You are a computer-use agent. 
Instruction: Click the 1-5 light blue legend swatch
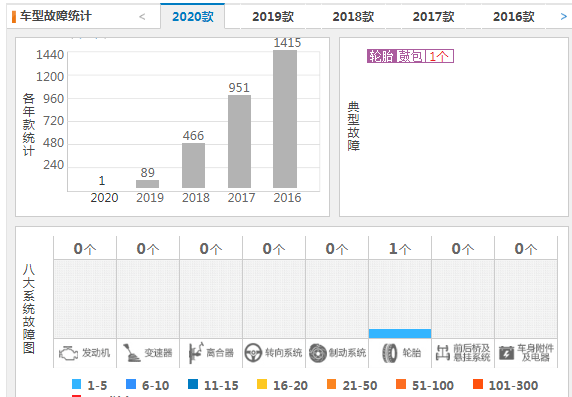click(x=77, y=384)
